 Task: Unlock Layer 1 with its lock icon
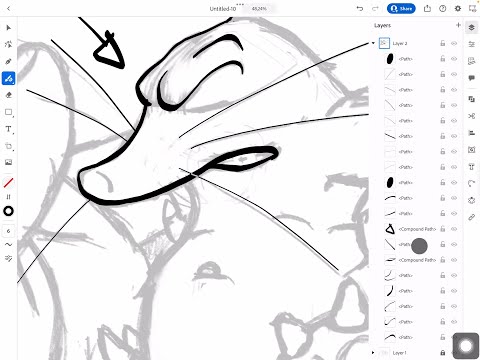443,353
